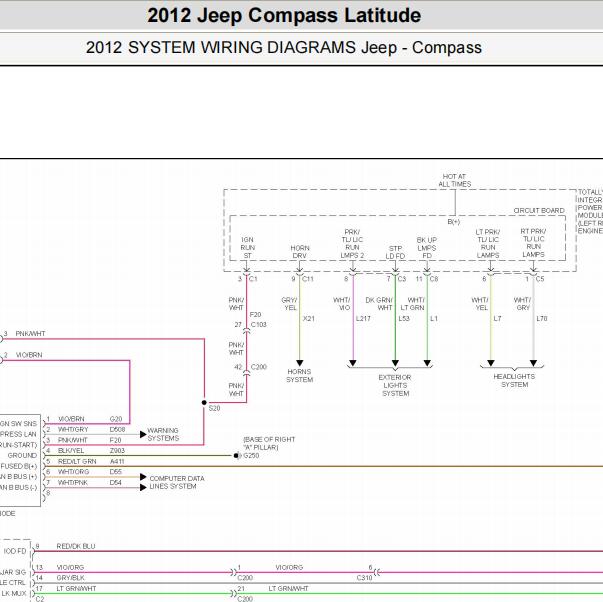Click the ground point label 'G250'
Image resolution: width=603 pixels, height=602 pixels.
pos(251,455)
